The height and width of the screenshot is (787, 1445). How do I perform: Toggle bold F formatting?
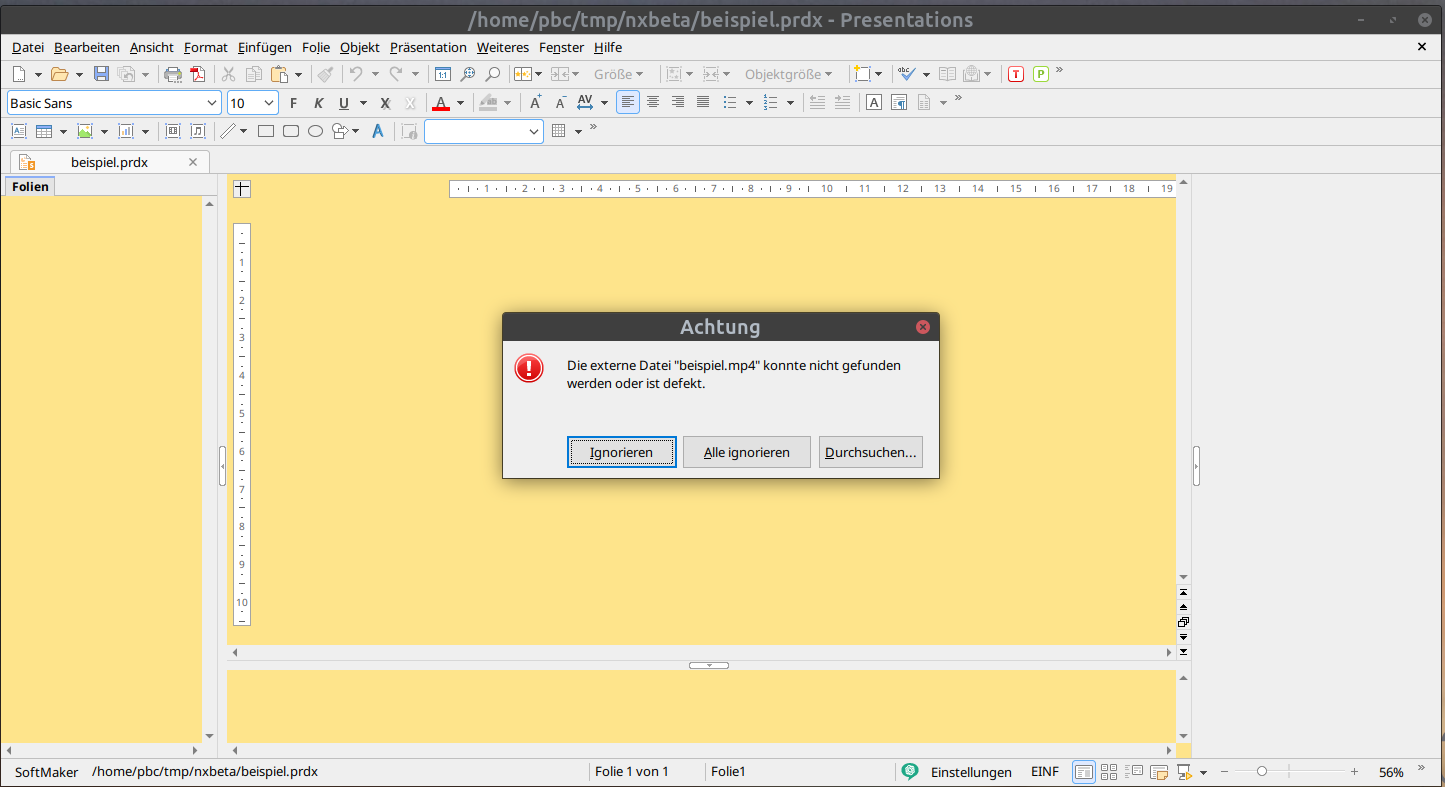pos(293,103)
